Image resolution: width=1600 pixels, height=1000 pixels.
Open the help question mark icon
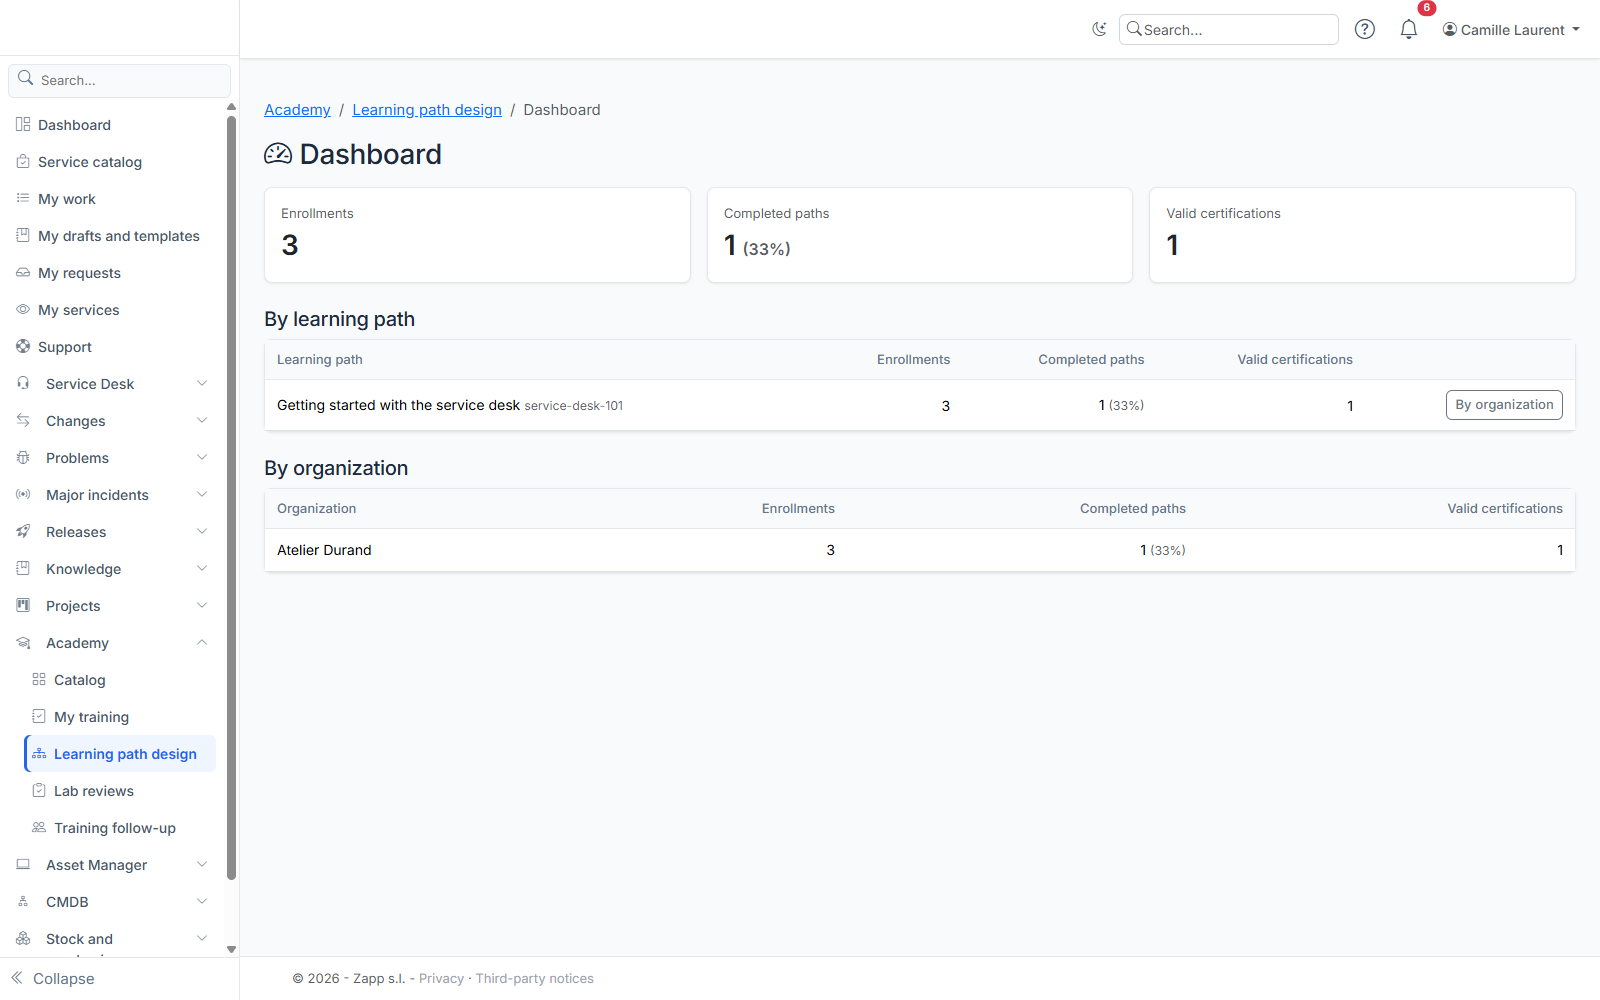tap(1365, 29)
